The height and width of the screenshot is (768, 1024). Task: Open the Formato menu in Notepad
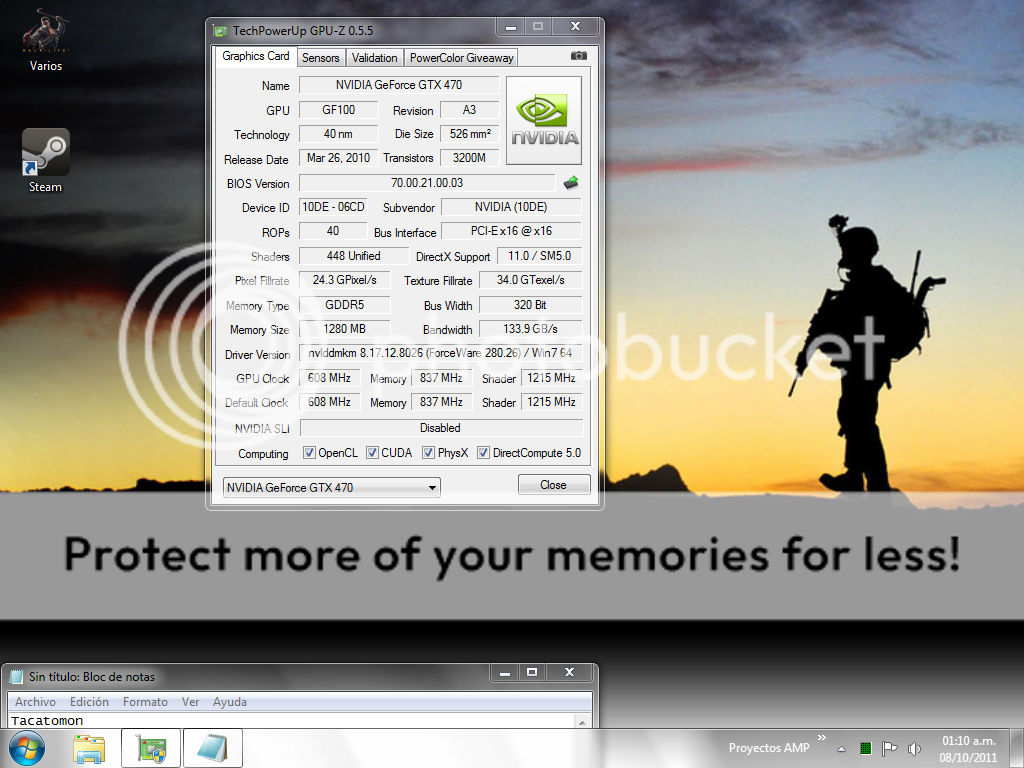point(145,702)
